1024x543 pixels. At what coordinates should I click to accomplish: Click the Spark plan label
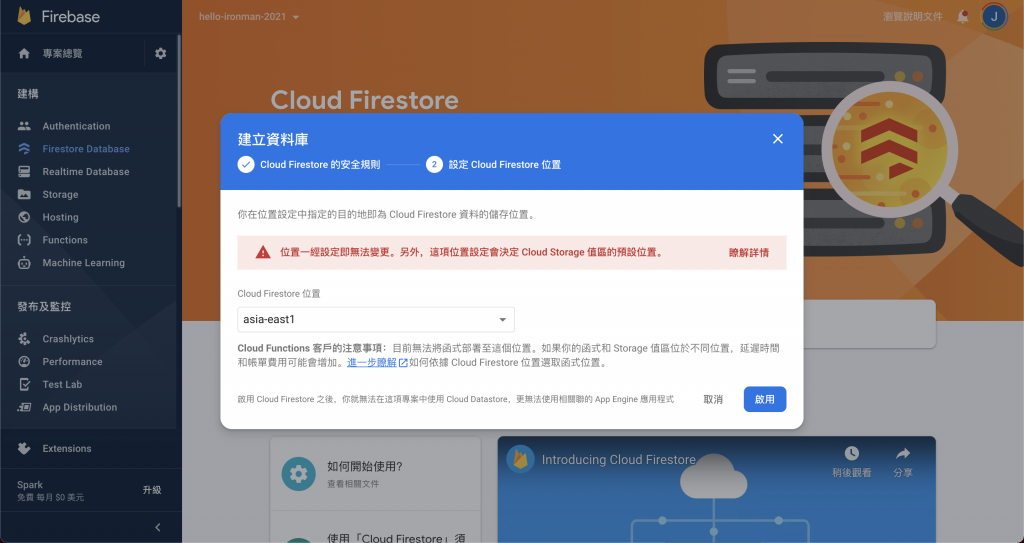(30, 485)
